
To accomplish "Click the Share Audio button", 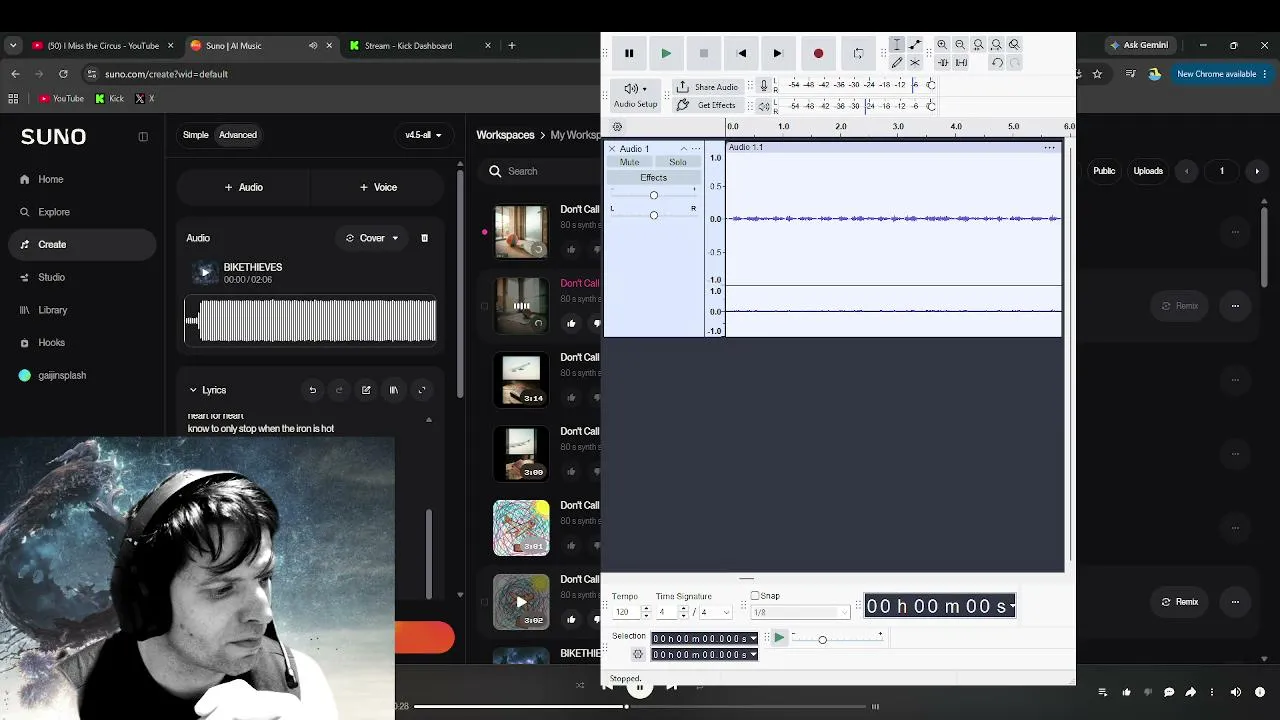I will (x=707, y=87).
